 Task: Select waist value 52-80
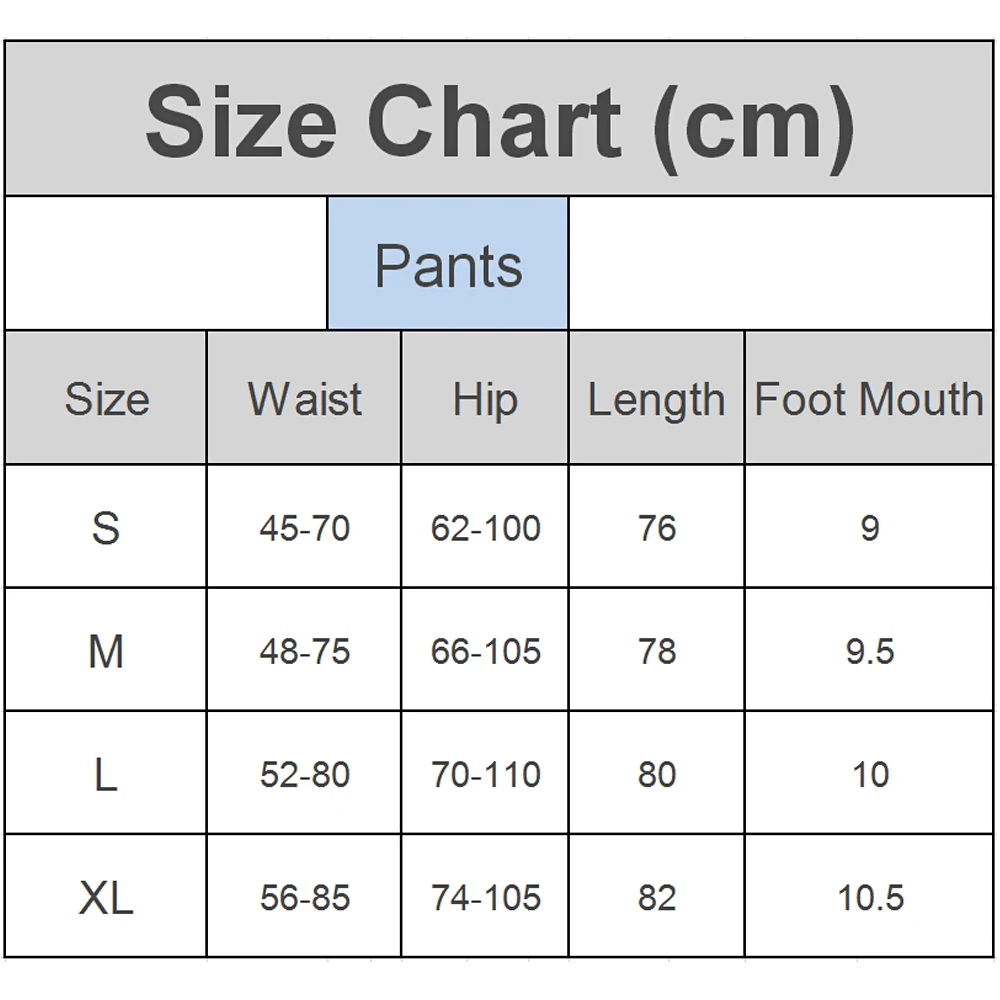(x=304, y=774)
